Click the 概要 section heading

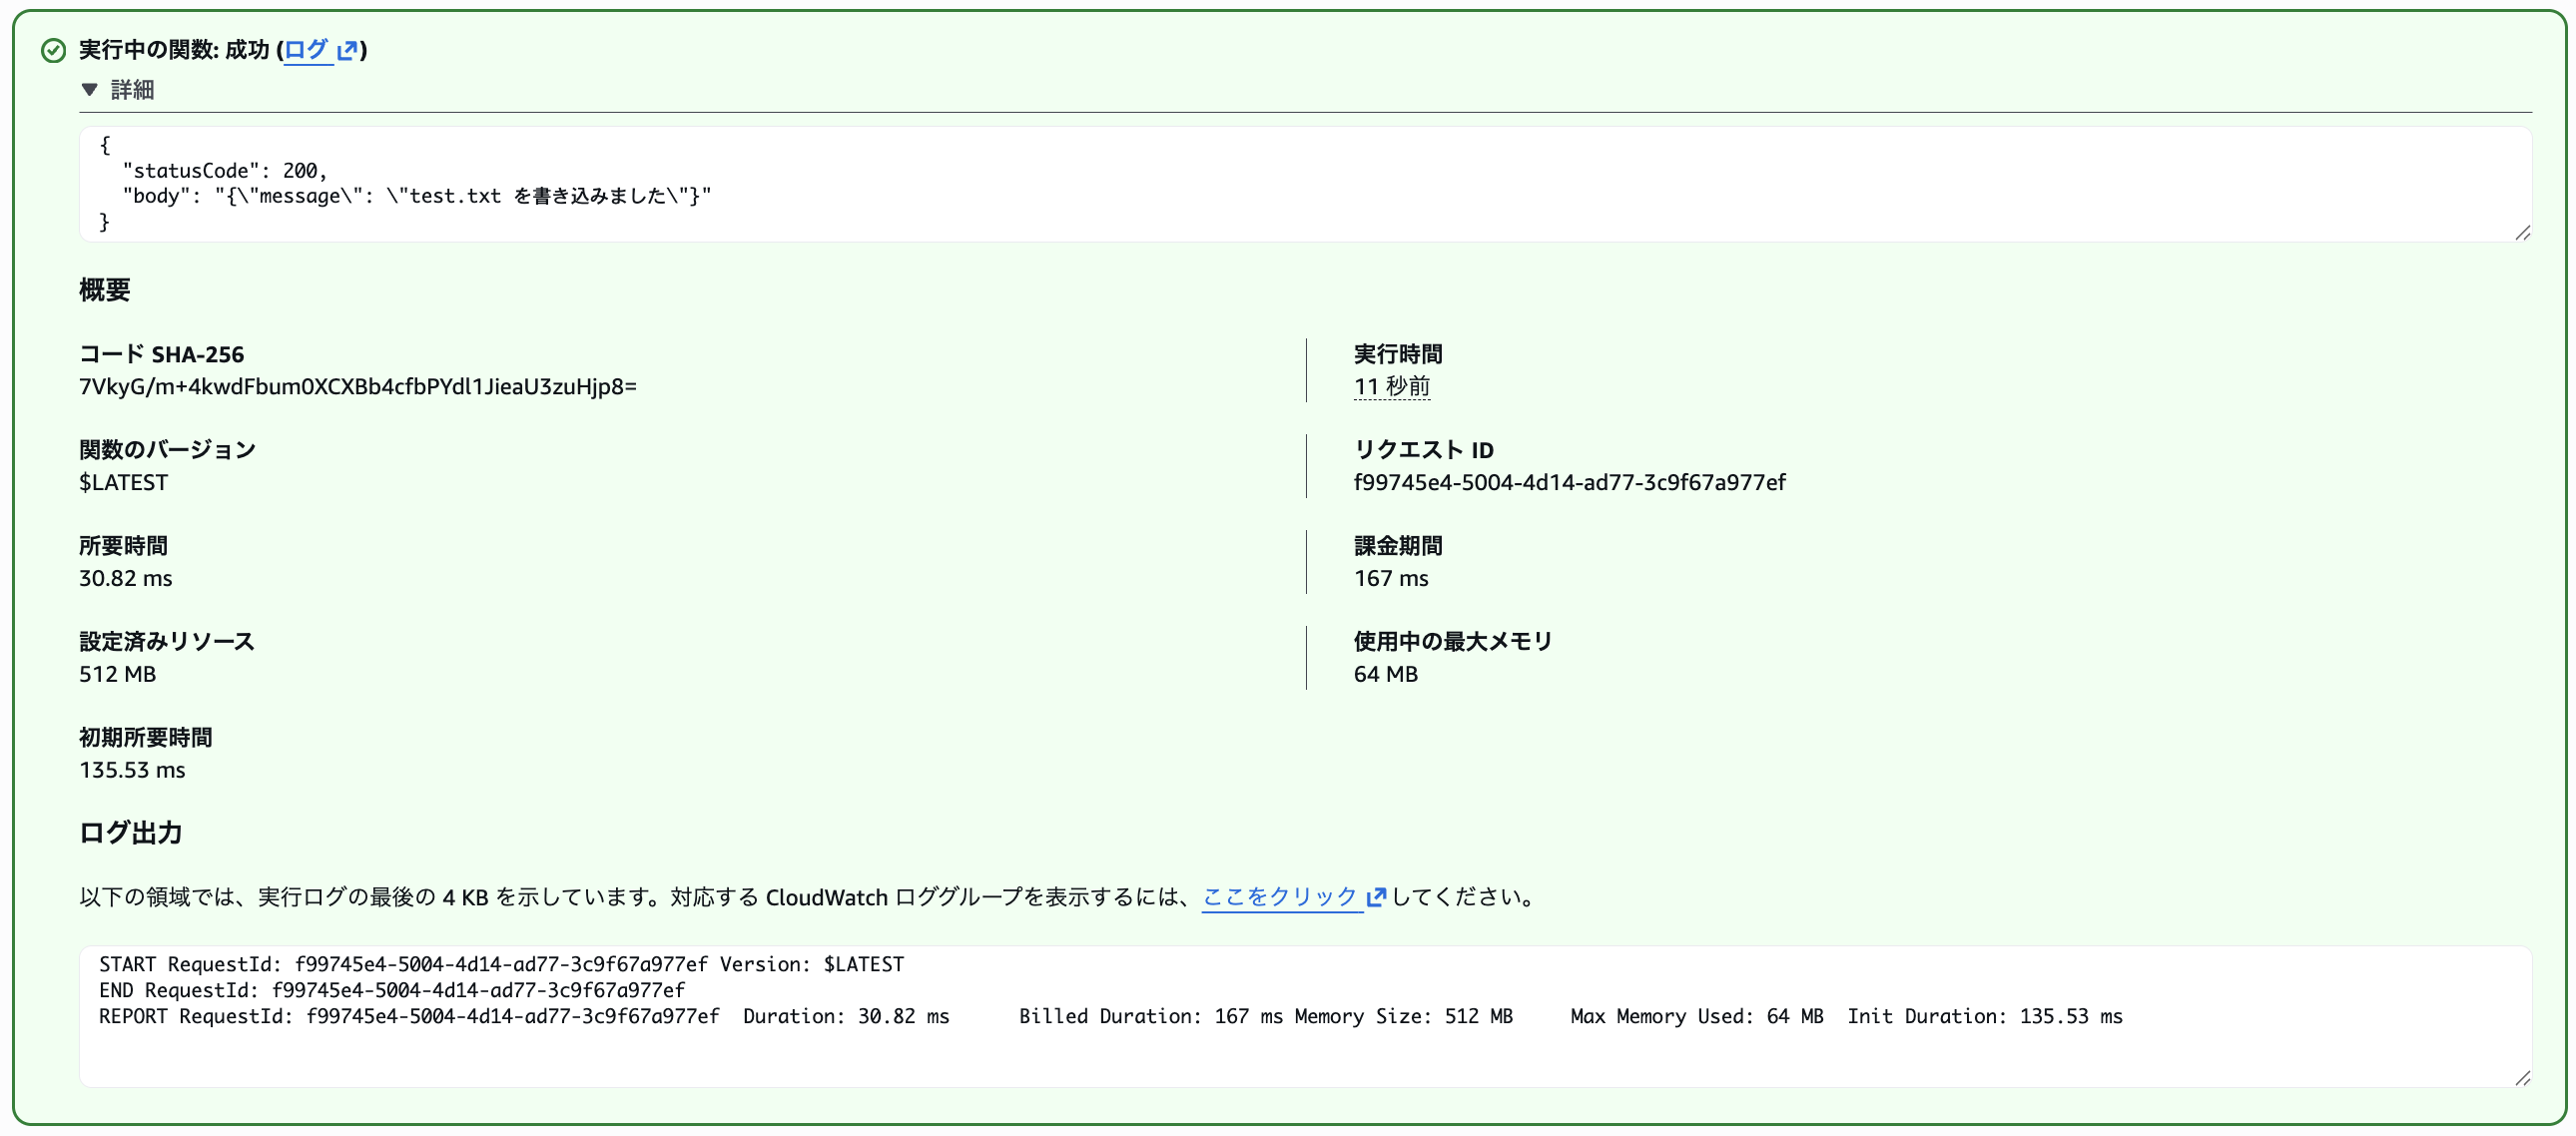[x=105, y=290]
